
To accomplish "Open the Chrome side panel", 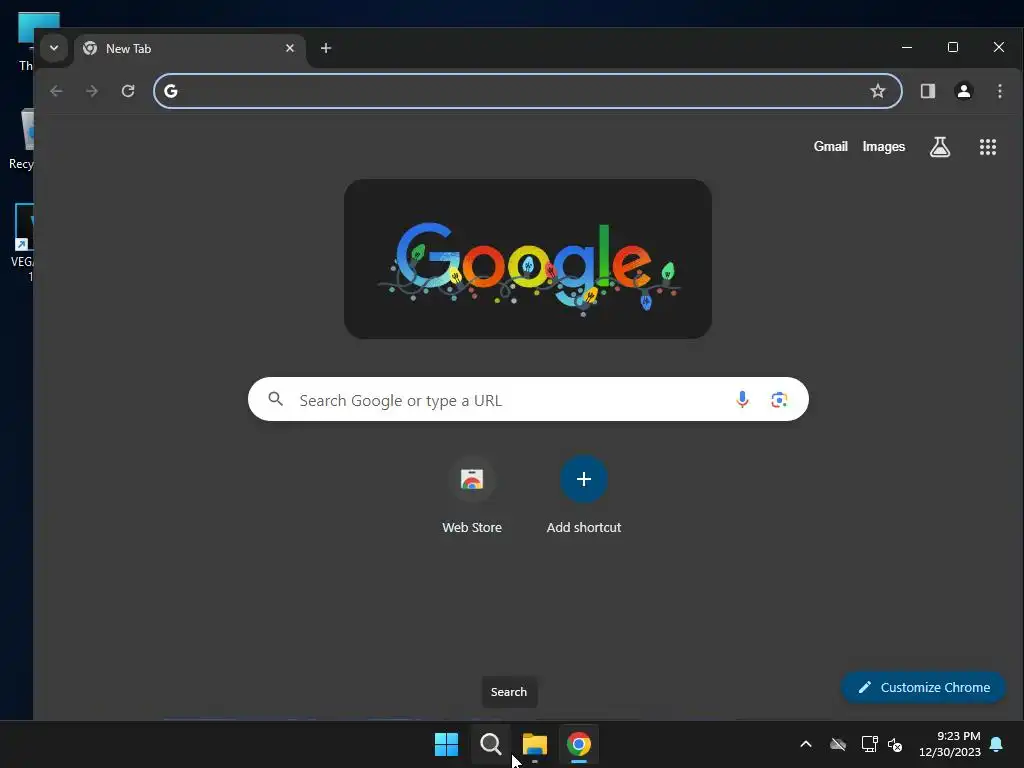I will [928, 91].
